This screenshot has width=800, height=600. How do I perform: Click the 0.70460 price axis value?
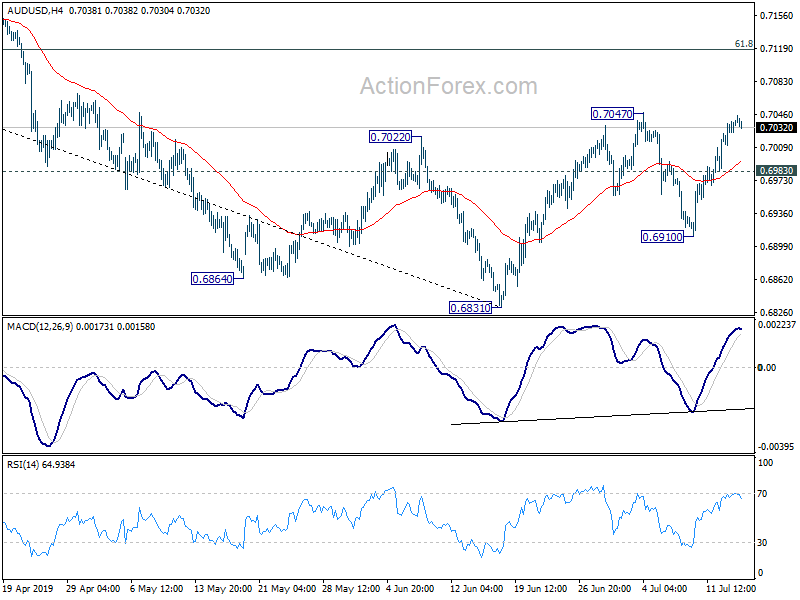pos(777,115)
